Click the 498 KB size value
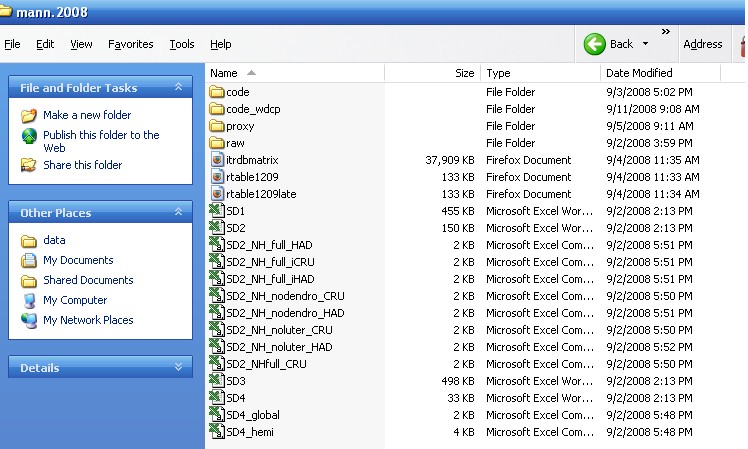748x449 pixels. pyautogui.click(x=457, y=381)
